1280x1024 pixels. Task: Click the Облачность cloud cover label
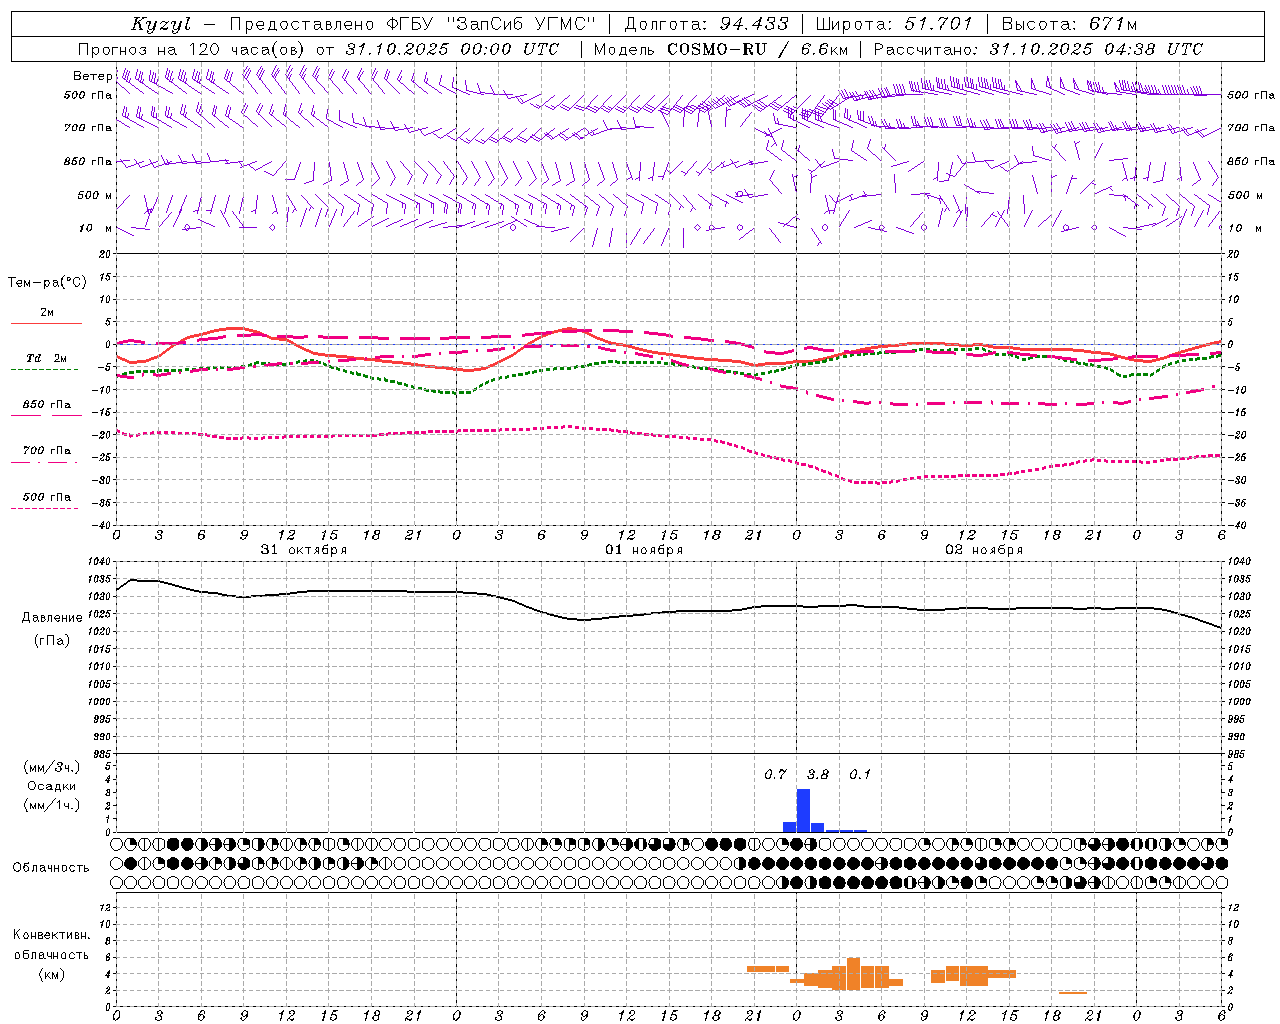coord(51,867)
